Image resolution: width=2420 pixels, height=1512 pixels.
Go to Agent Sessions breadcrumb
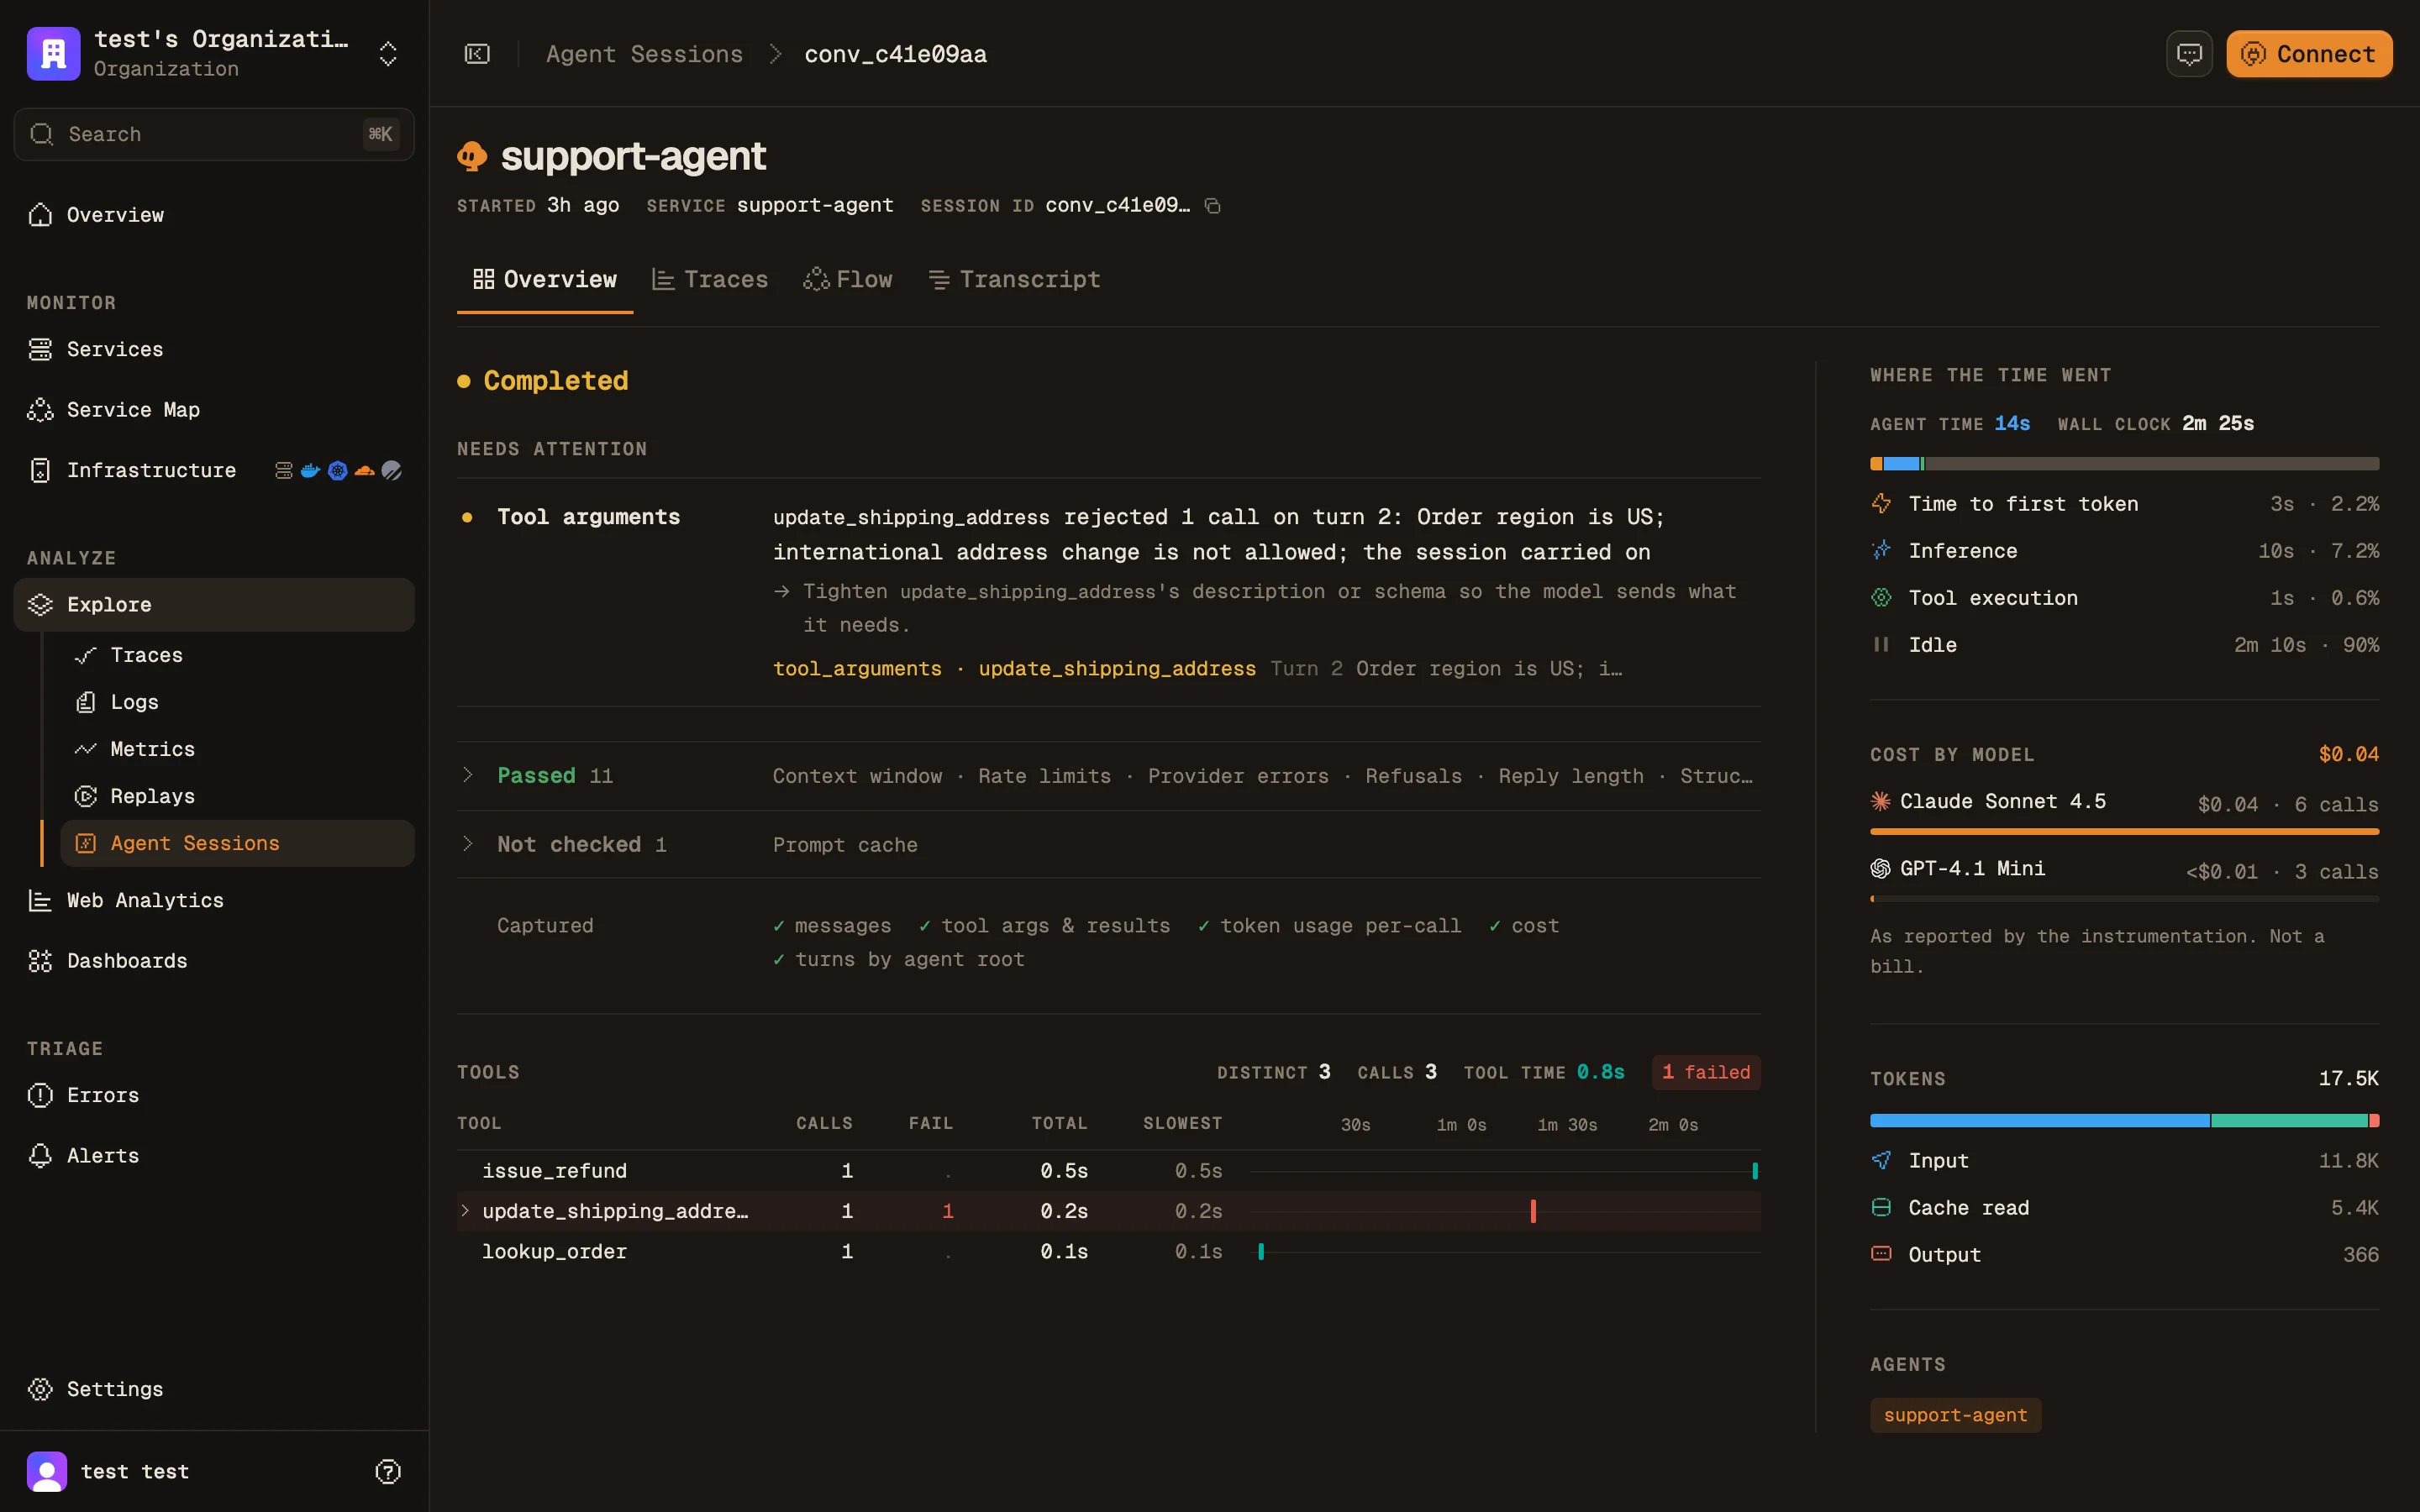[x=644, y=54]
